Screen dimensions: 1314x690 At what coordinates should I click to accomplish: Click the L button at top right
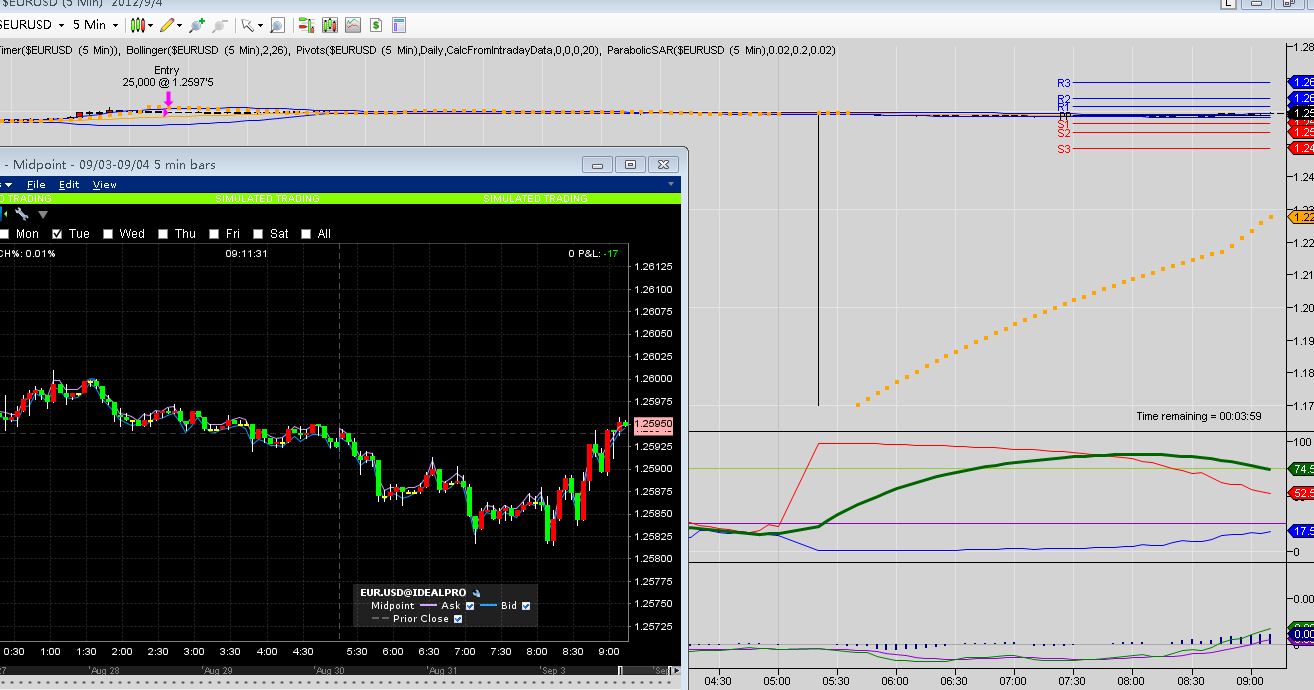1229,4
